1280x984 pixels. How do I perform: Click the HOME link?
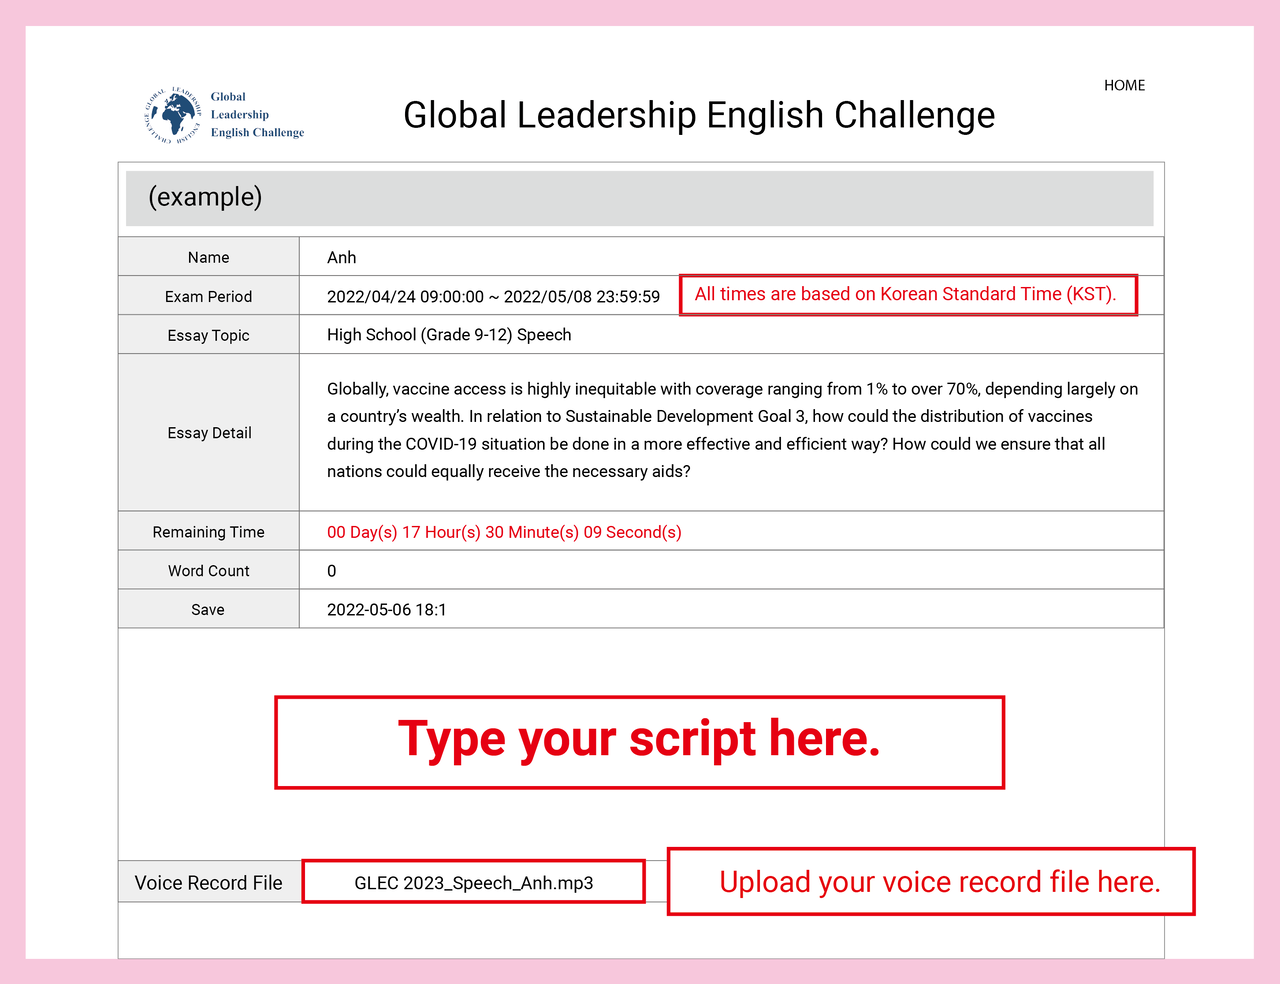(1124, 86)
